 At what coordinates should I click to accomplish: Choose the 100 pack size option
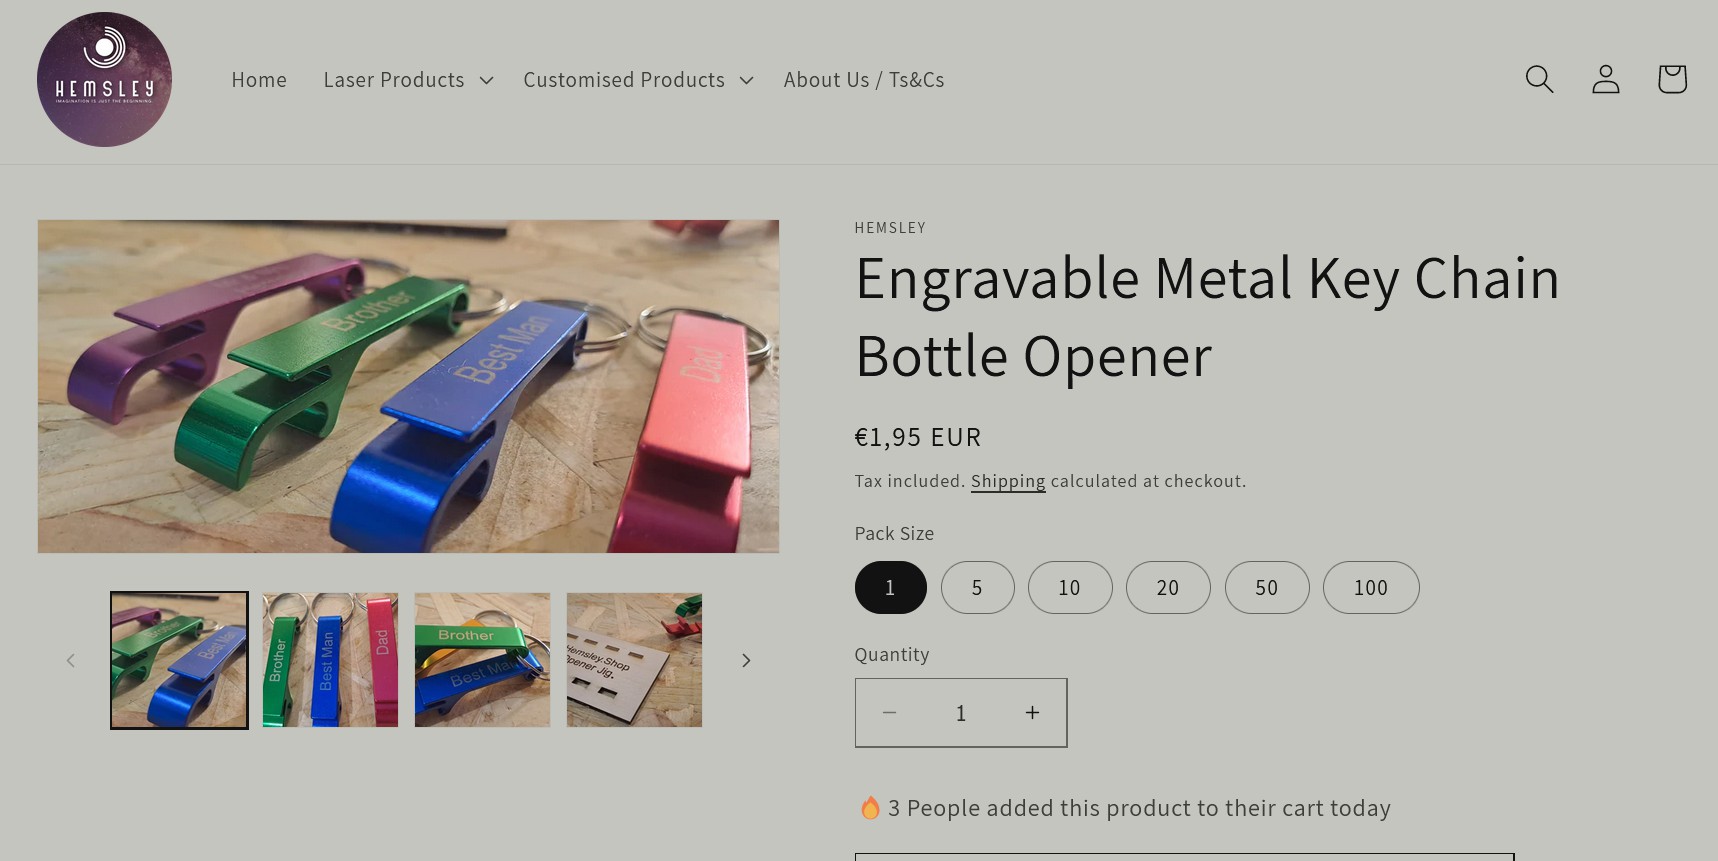point(1370,587)
